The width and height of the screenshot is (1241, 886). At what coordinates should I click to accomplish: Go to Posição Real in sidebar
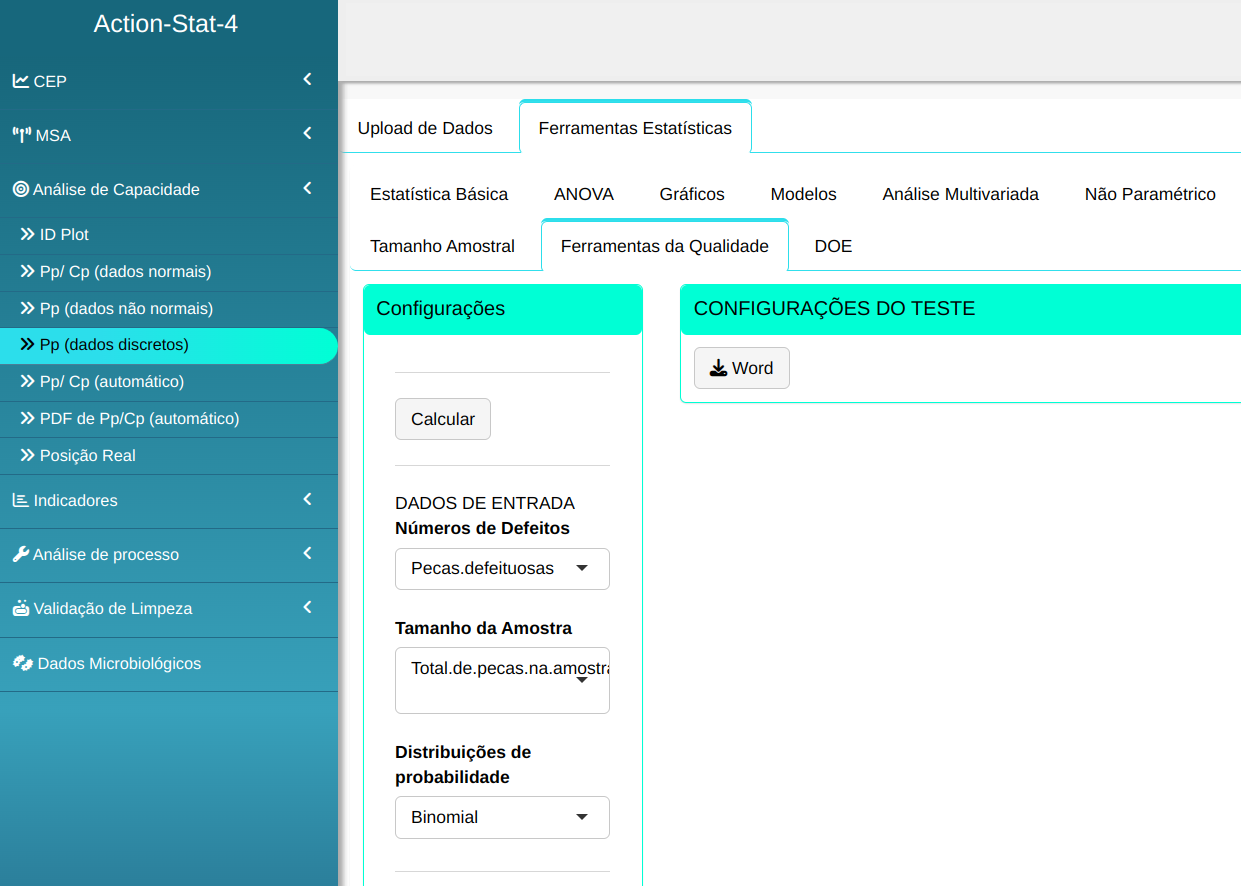coord(87,455)
